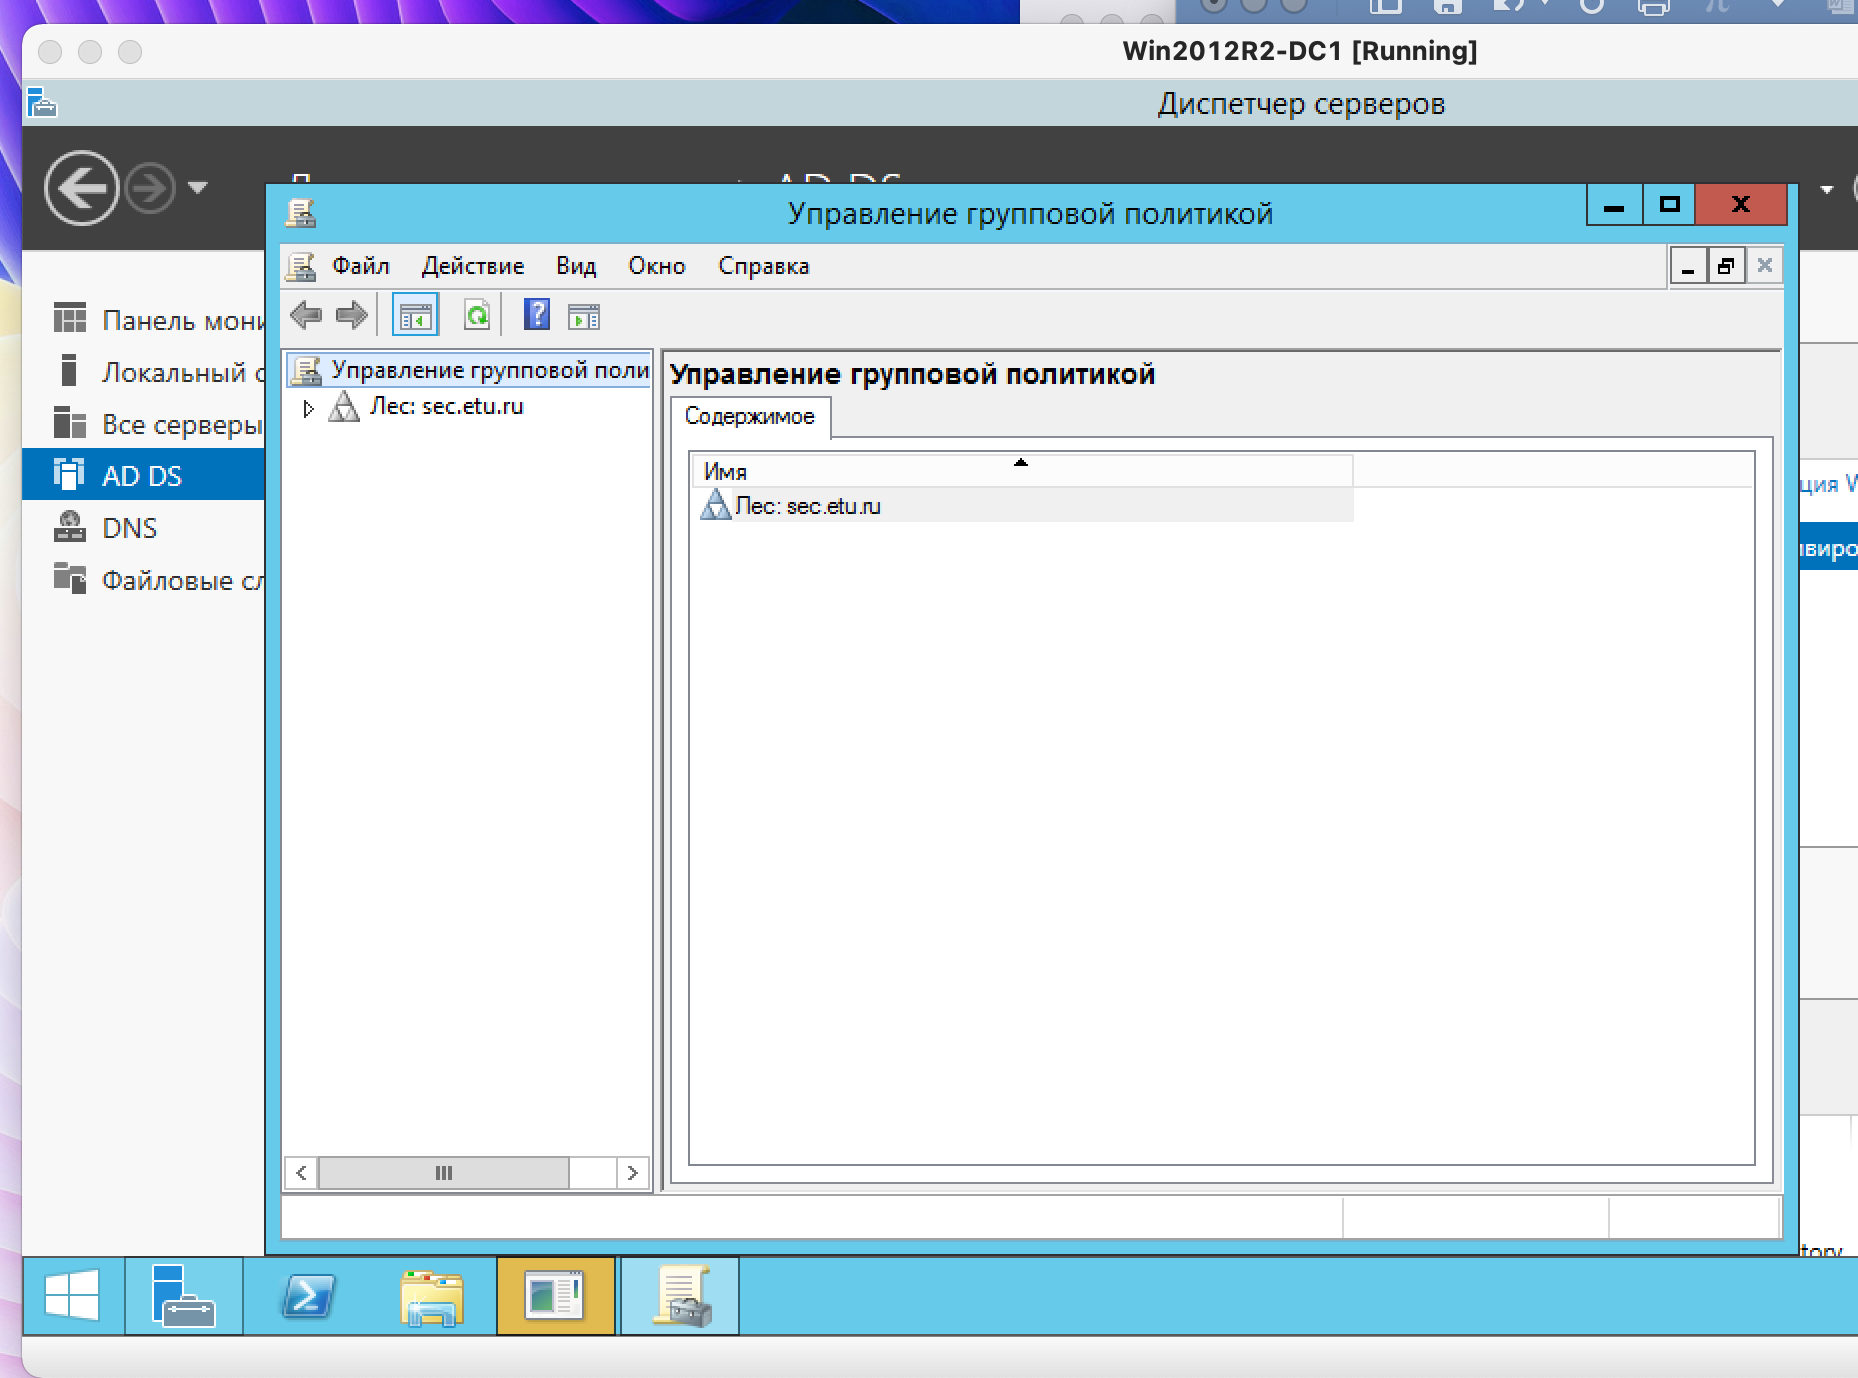The width and height of the screenshot is (1858, 1378).
Task: Open the Файл menu
Action: pos(361,266)
